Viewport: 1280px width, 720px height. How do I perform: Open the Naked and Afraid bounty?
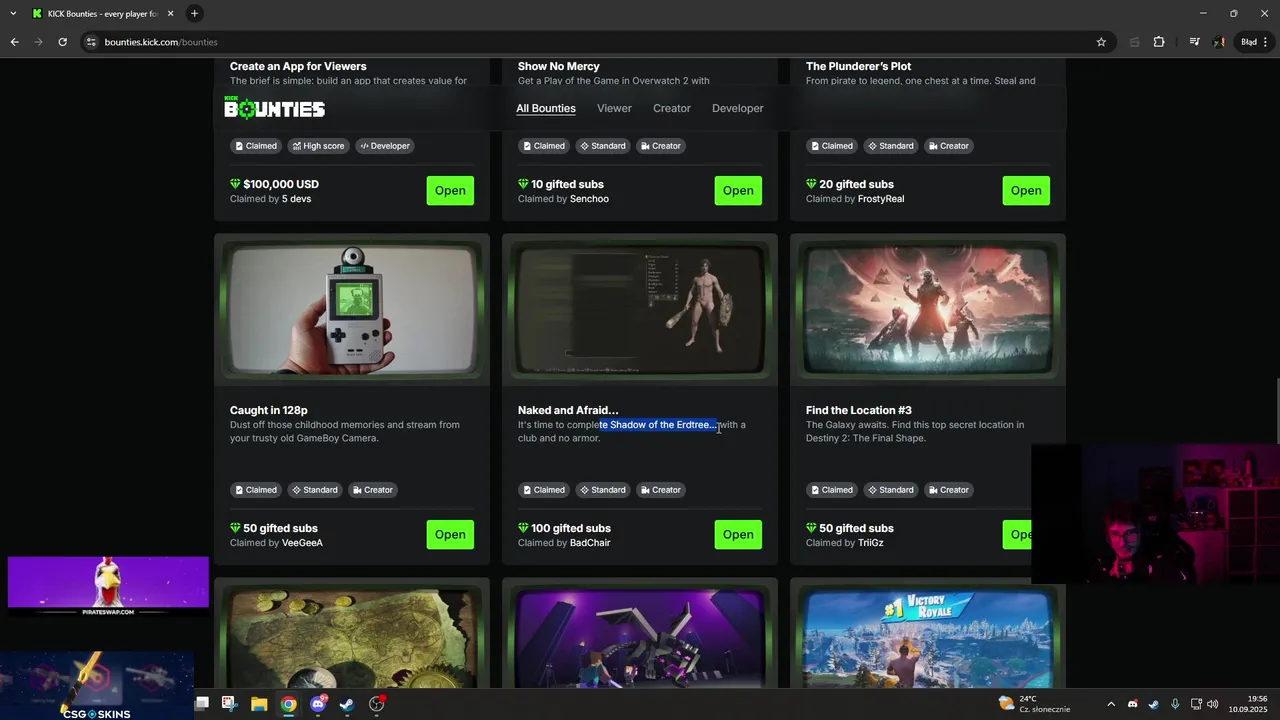738,534
